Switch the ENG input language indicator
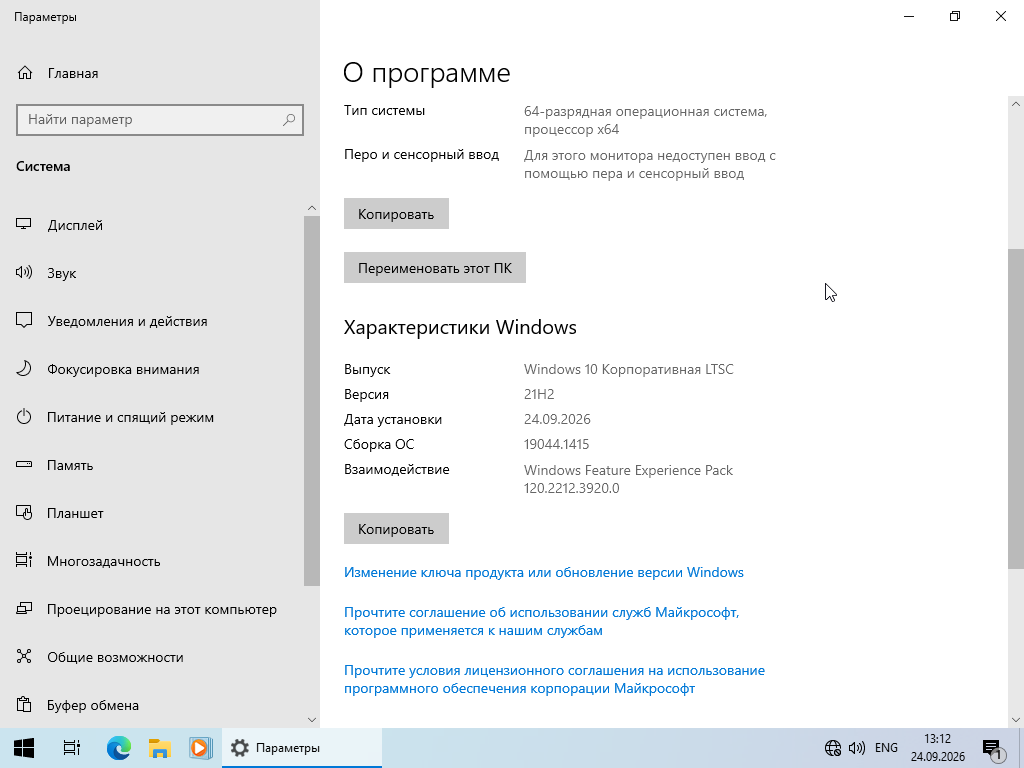Viewport: 1024px width, 768px height. [886, 748]
